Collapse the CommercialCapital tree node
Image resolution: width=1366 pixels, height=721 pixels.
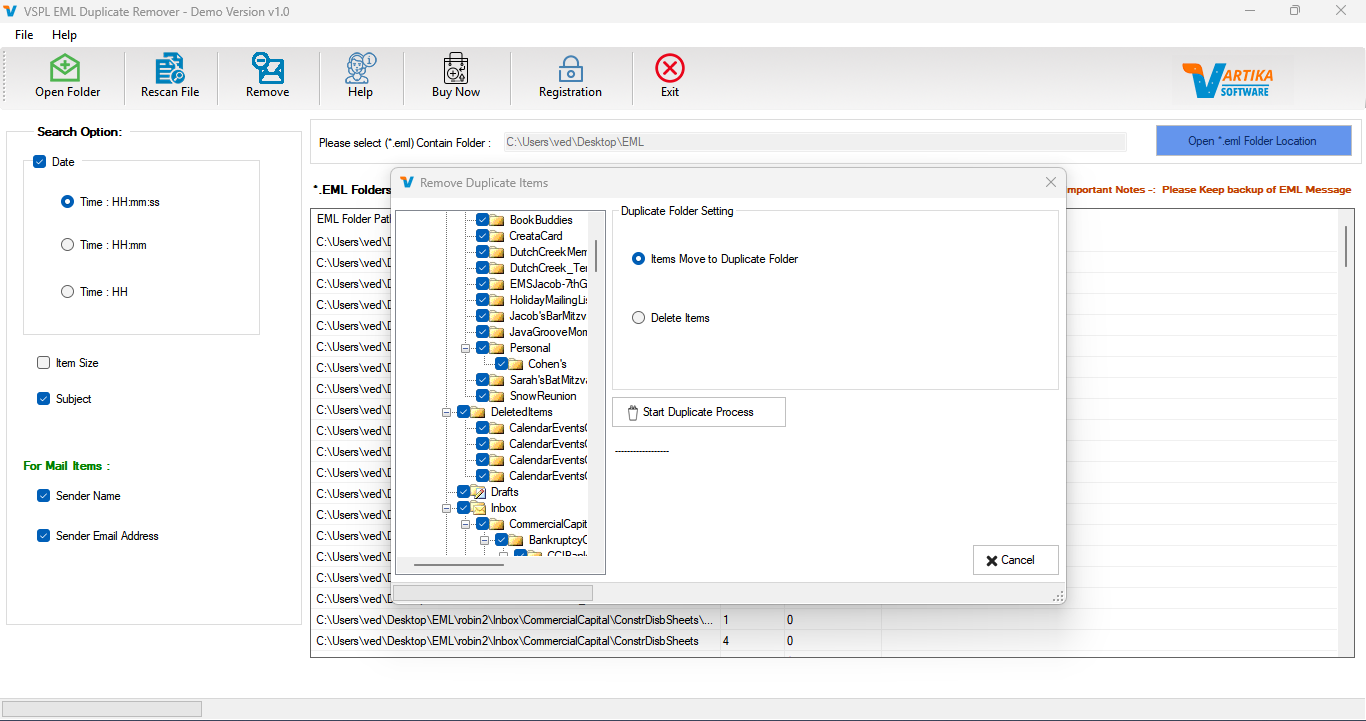pos(465,524)
